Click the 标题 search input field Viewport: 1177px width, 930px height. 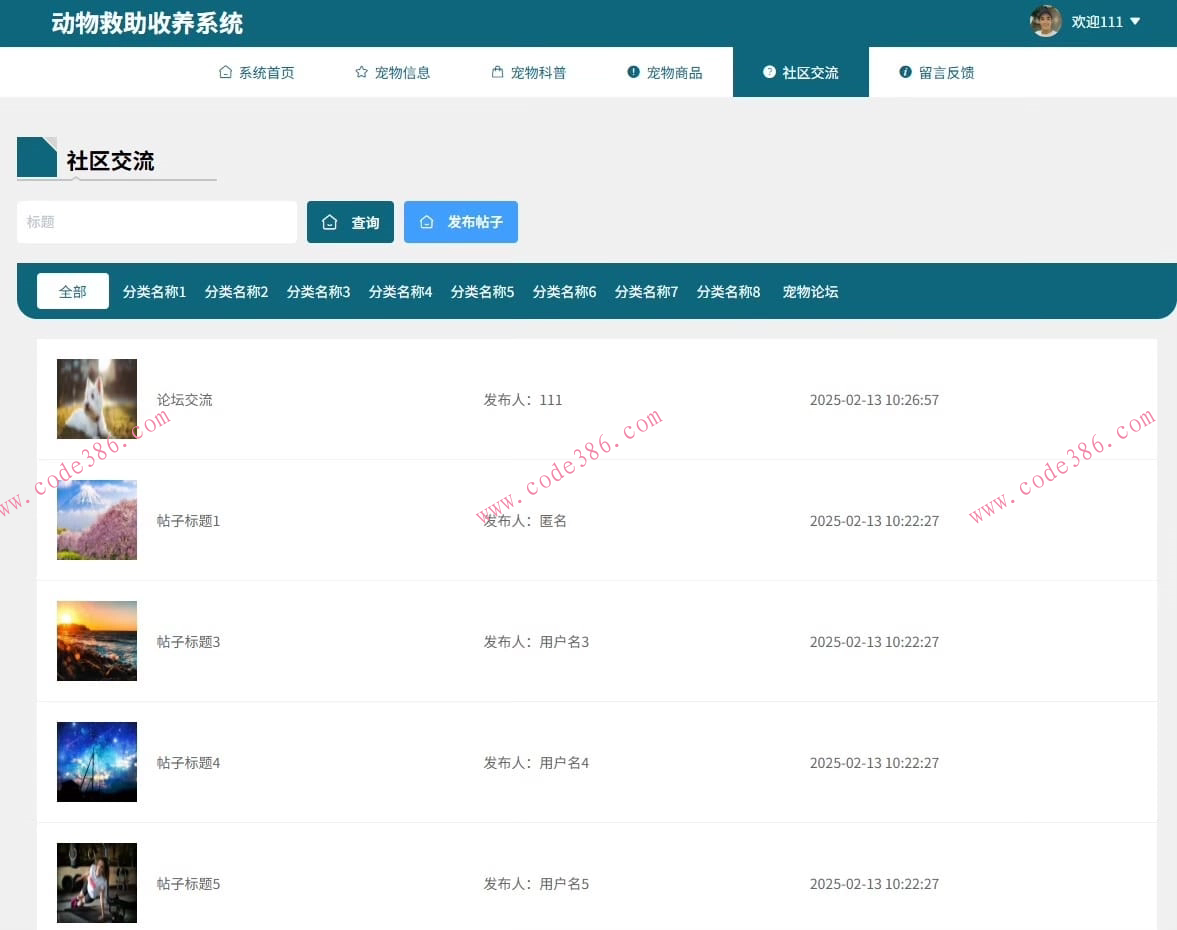(x=156, y=222)
